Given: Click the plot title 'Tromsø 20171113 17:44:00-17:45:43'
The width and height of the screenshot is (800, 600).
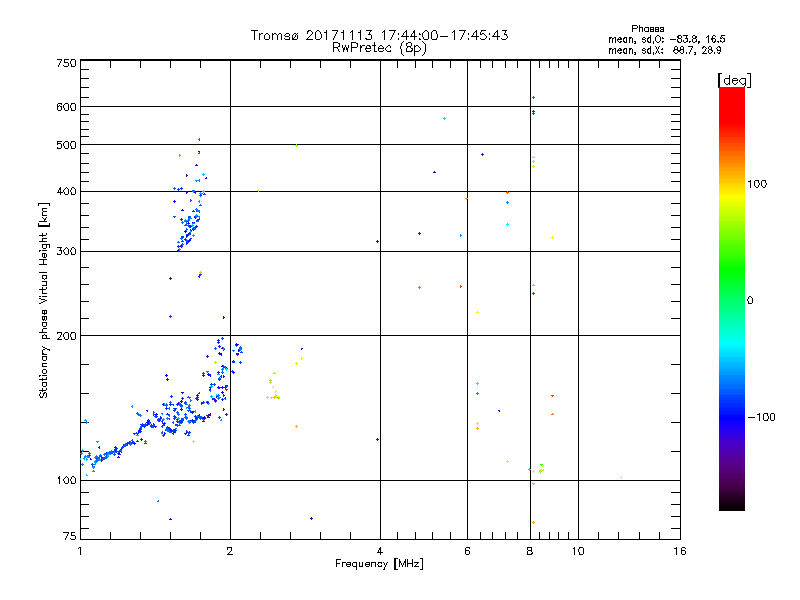Looking at the screenshot, I should [x=379, y=35].
